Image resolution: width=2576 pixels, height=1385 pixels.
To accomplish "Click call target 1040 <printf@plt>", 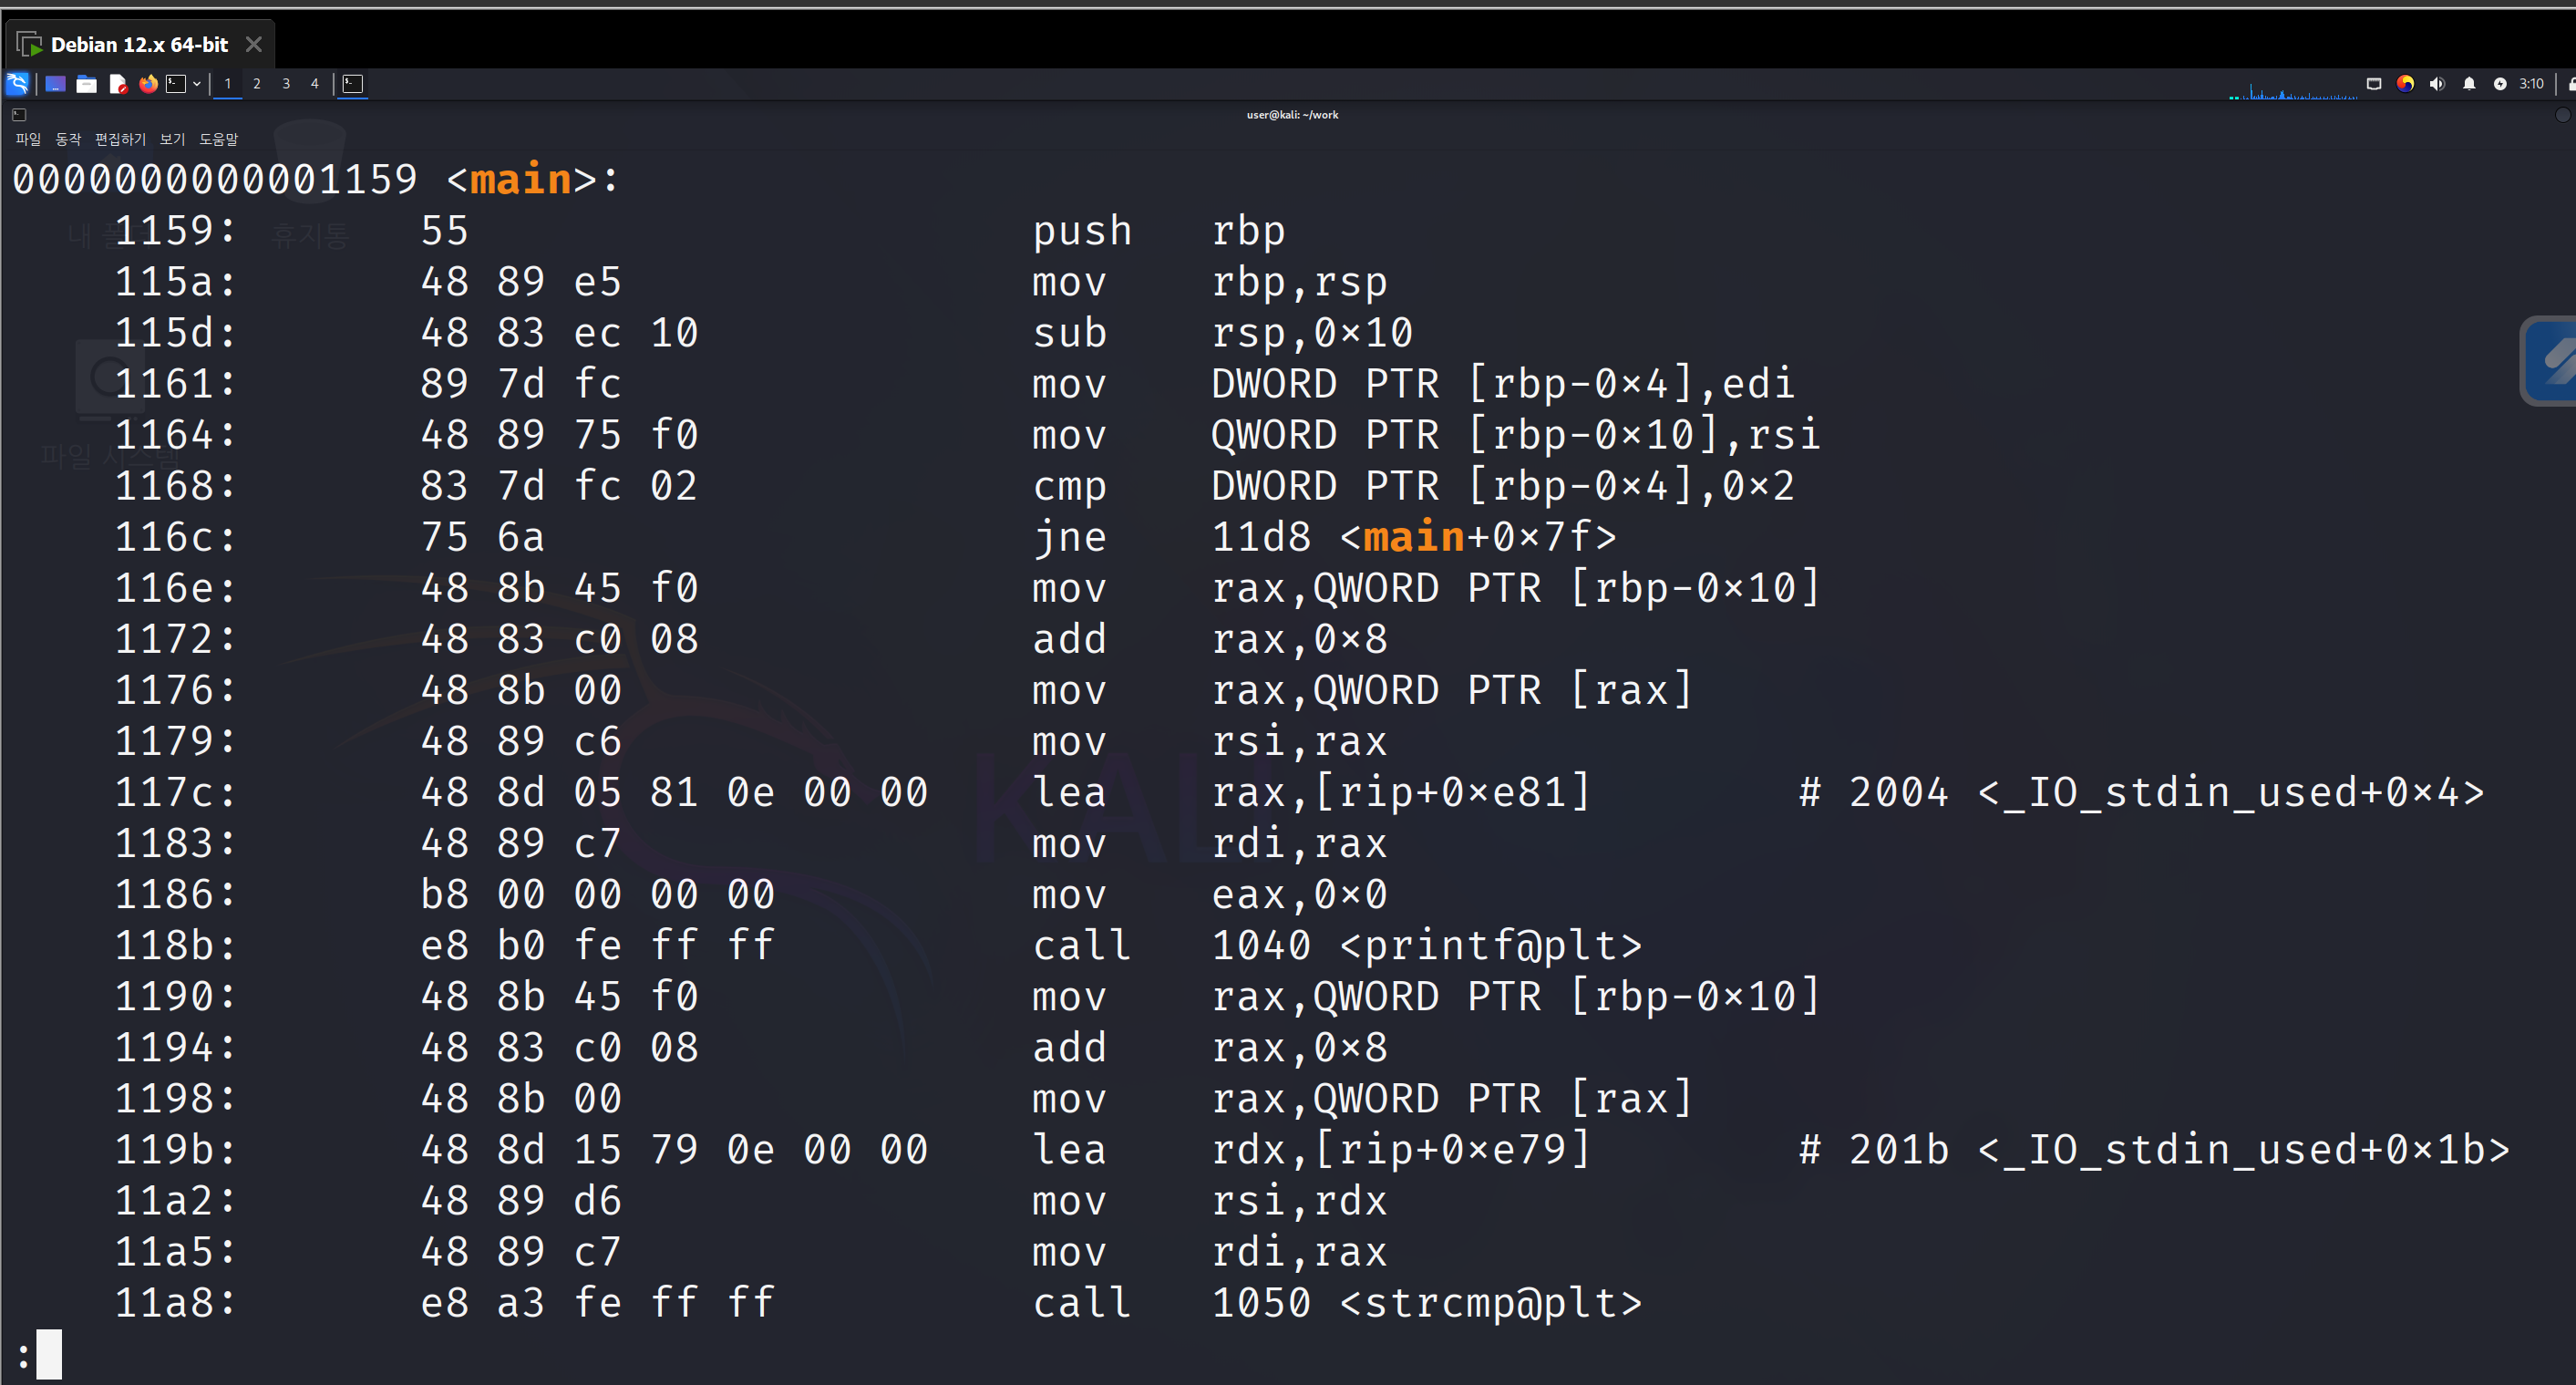I will click(x=1427, y=946).
